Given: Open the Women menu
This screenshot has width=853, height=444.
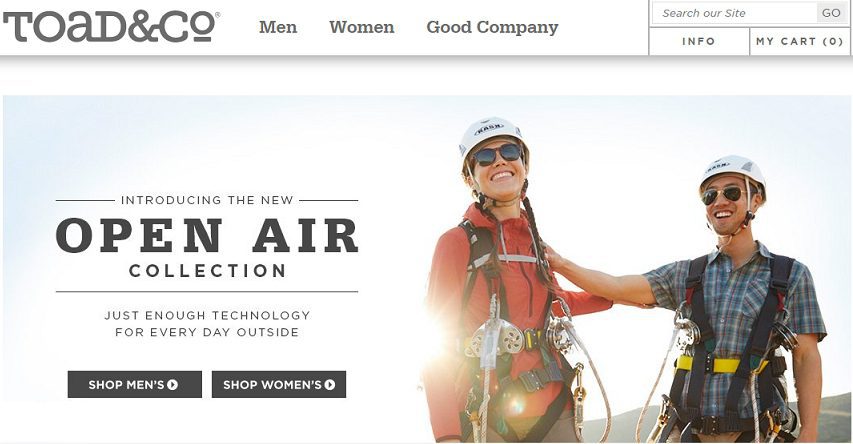Looking at the screenshot, I should pyautogui.click(x=362, y=27).
